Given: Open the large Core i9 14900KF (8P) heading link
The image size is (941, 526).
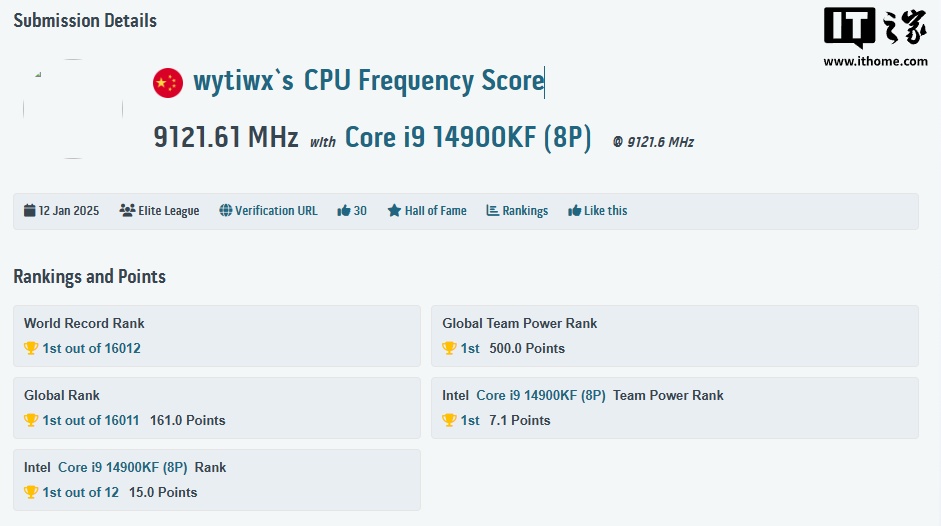Looking at the screenshot, I should 468,137.
